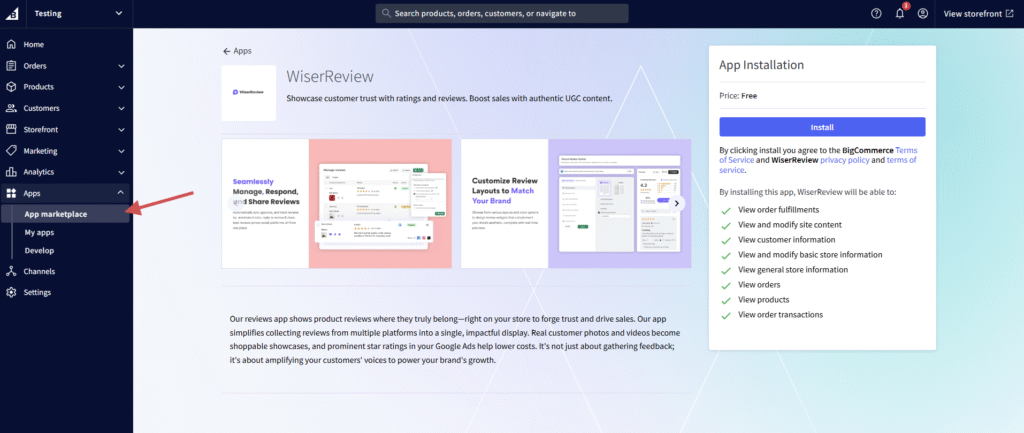Click the Channels icon in sidebar
Image resolution: width=1024 pixels, height=433 pixels.
click(x=11, y=271)
